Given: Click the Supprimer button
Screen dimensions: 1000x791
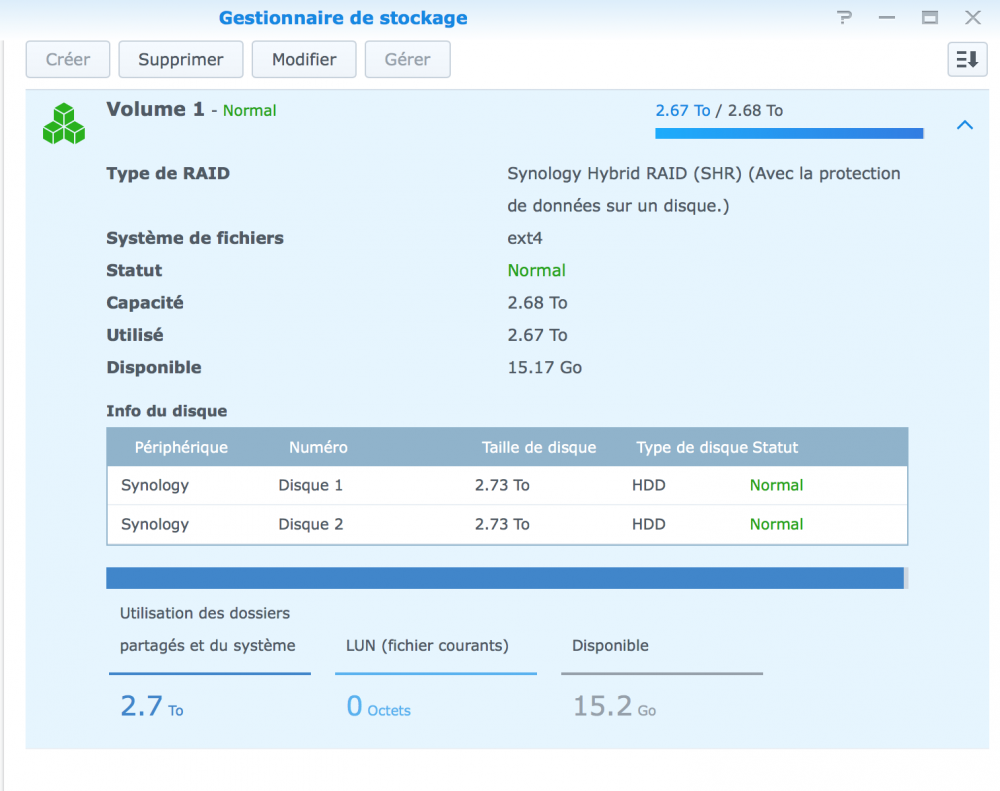Looking at the screenshot, I should [x=181, y=59].
